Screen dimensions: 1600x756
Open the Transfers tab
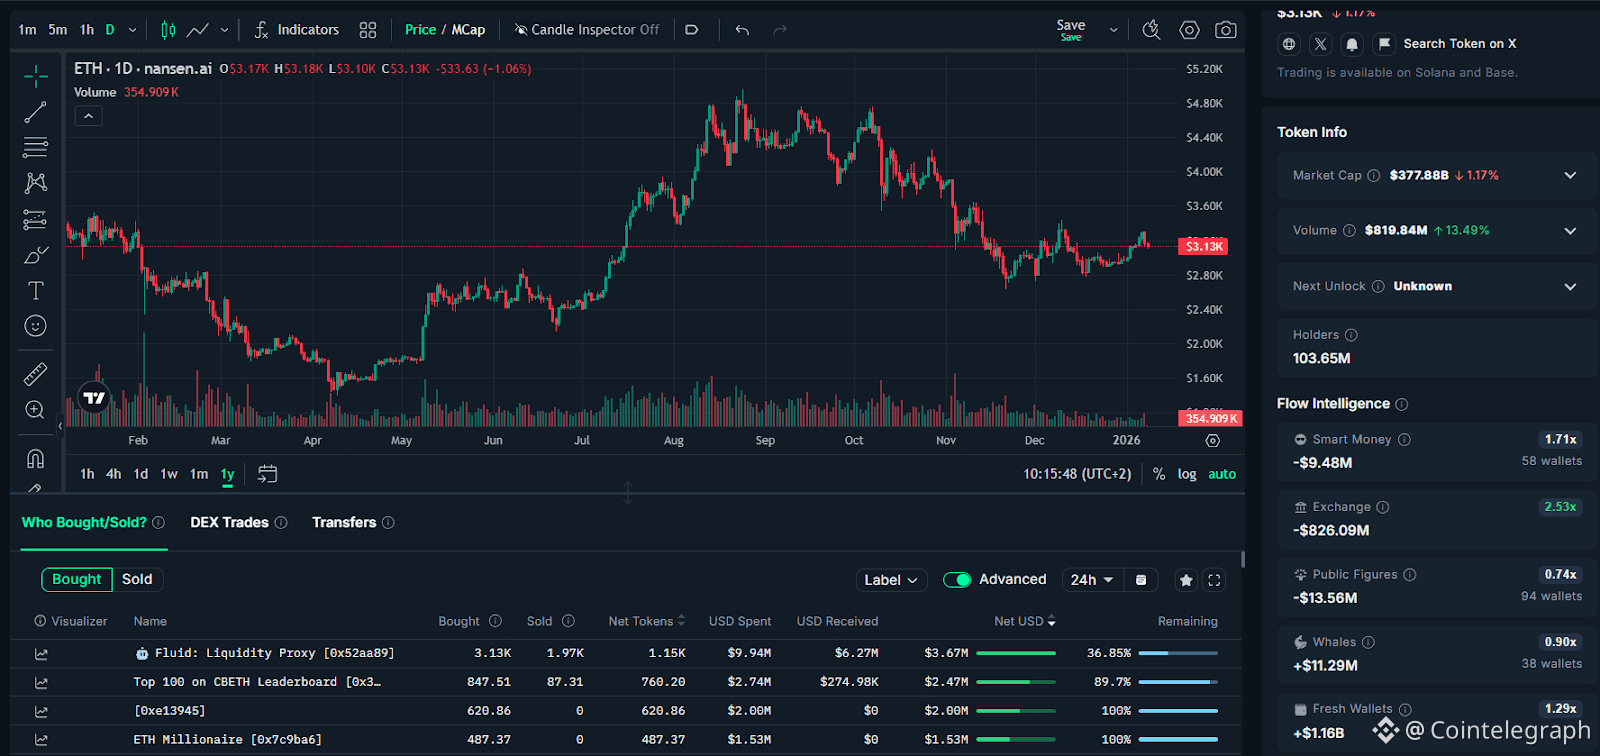pos(344,522)
